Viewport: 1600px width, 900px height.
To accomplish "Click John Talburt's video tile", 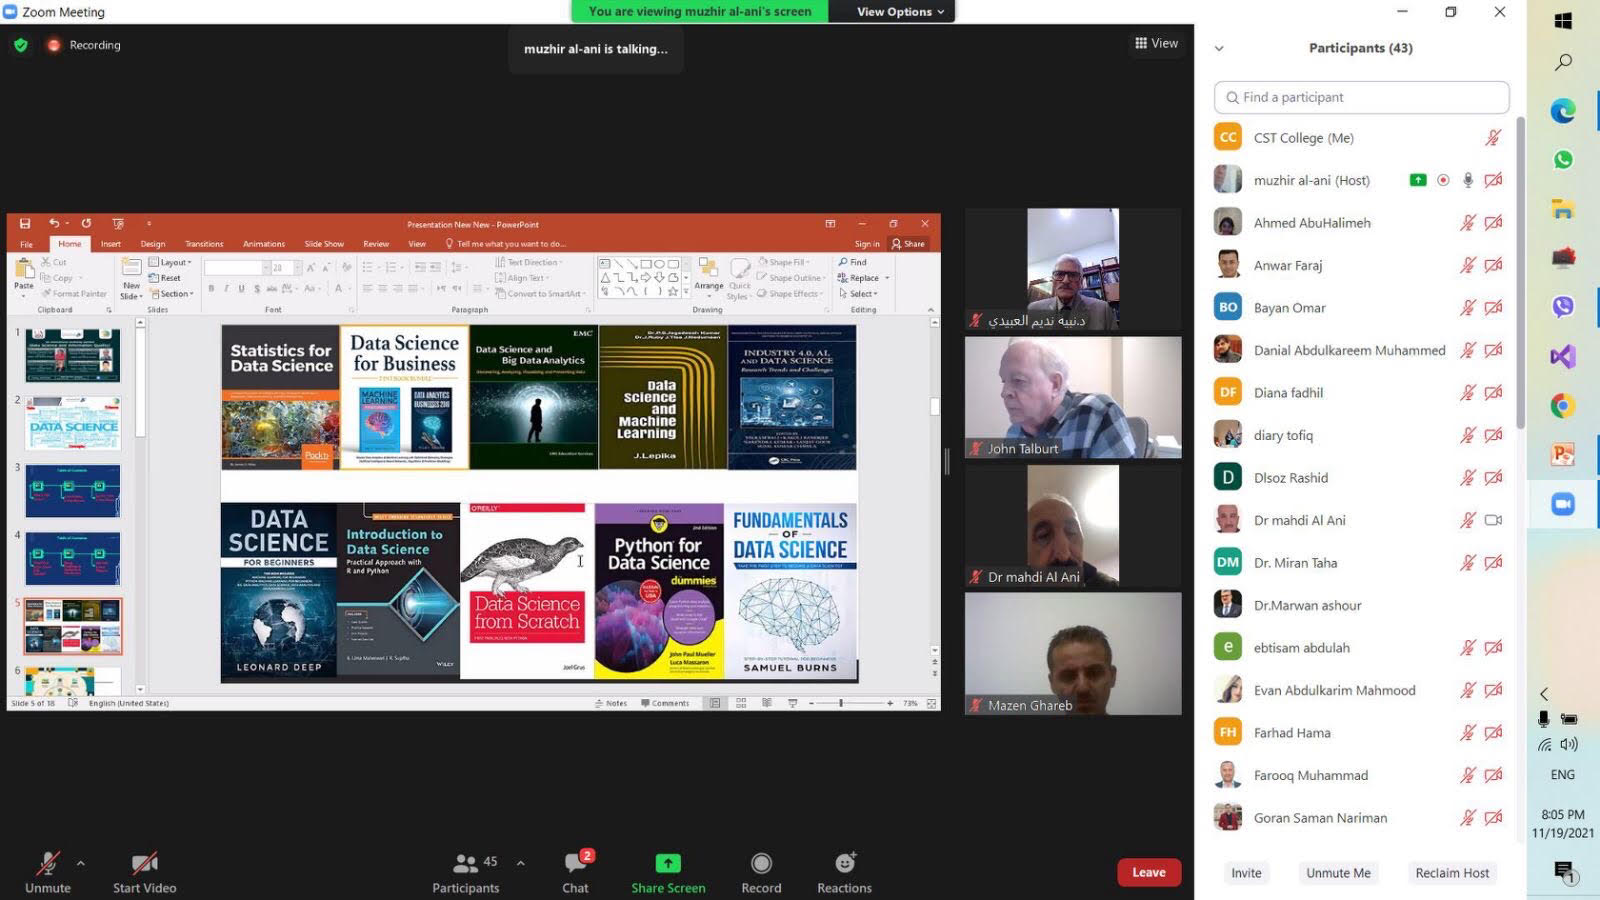I will point(1073,397).
